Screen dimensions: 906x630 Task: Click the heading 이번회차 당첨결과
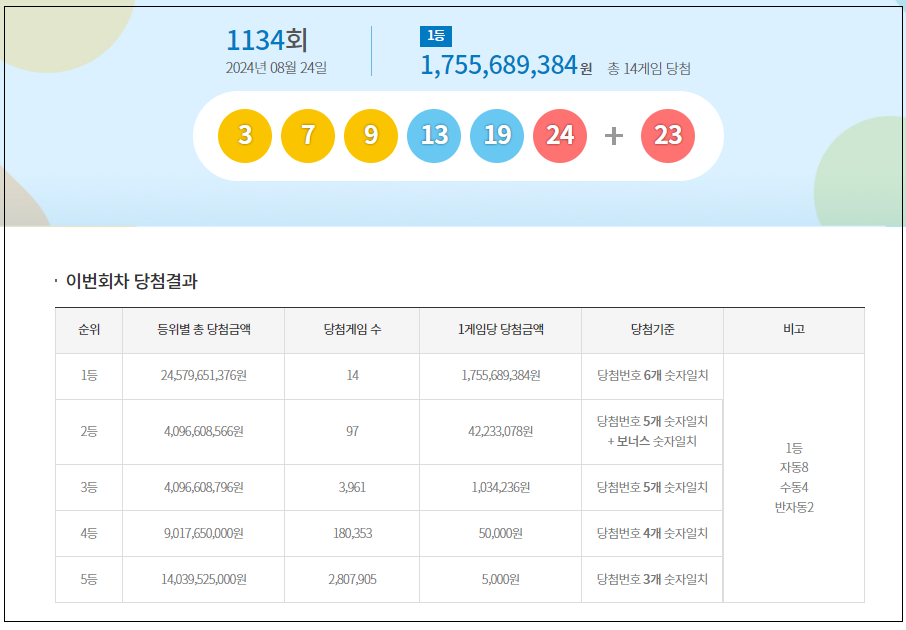[132, 281]
